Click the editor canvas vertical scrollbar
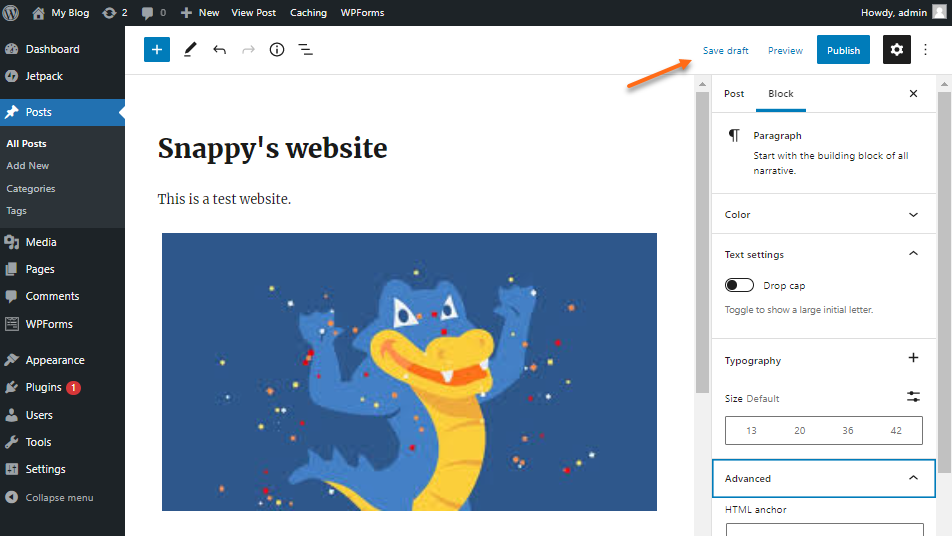 tap(702, 243)
